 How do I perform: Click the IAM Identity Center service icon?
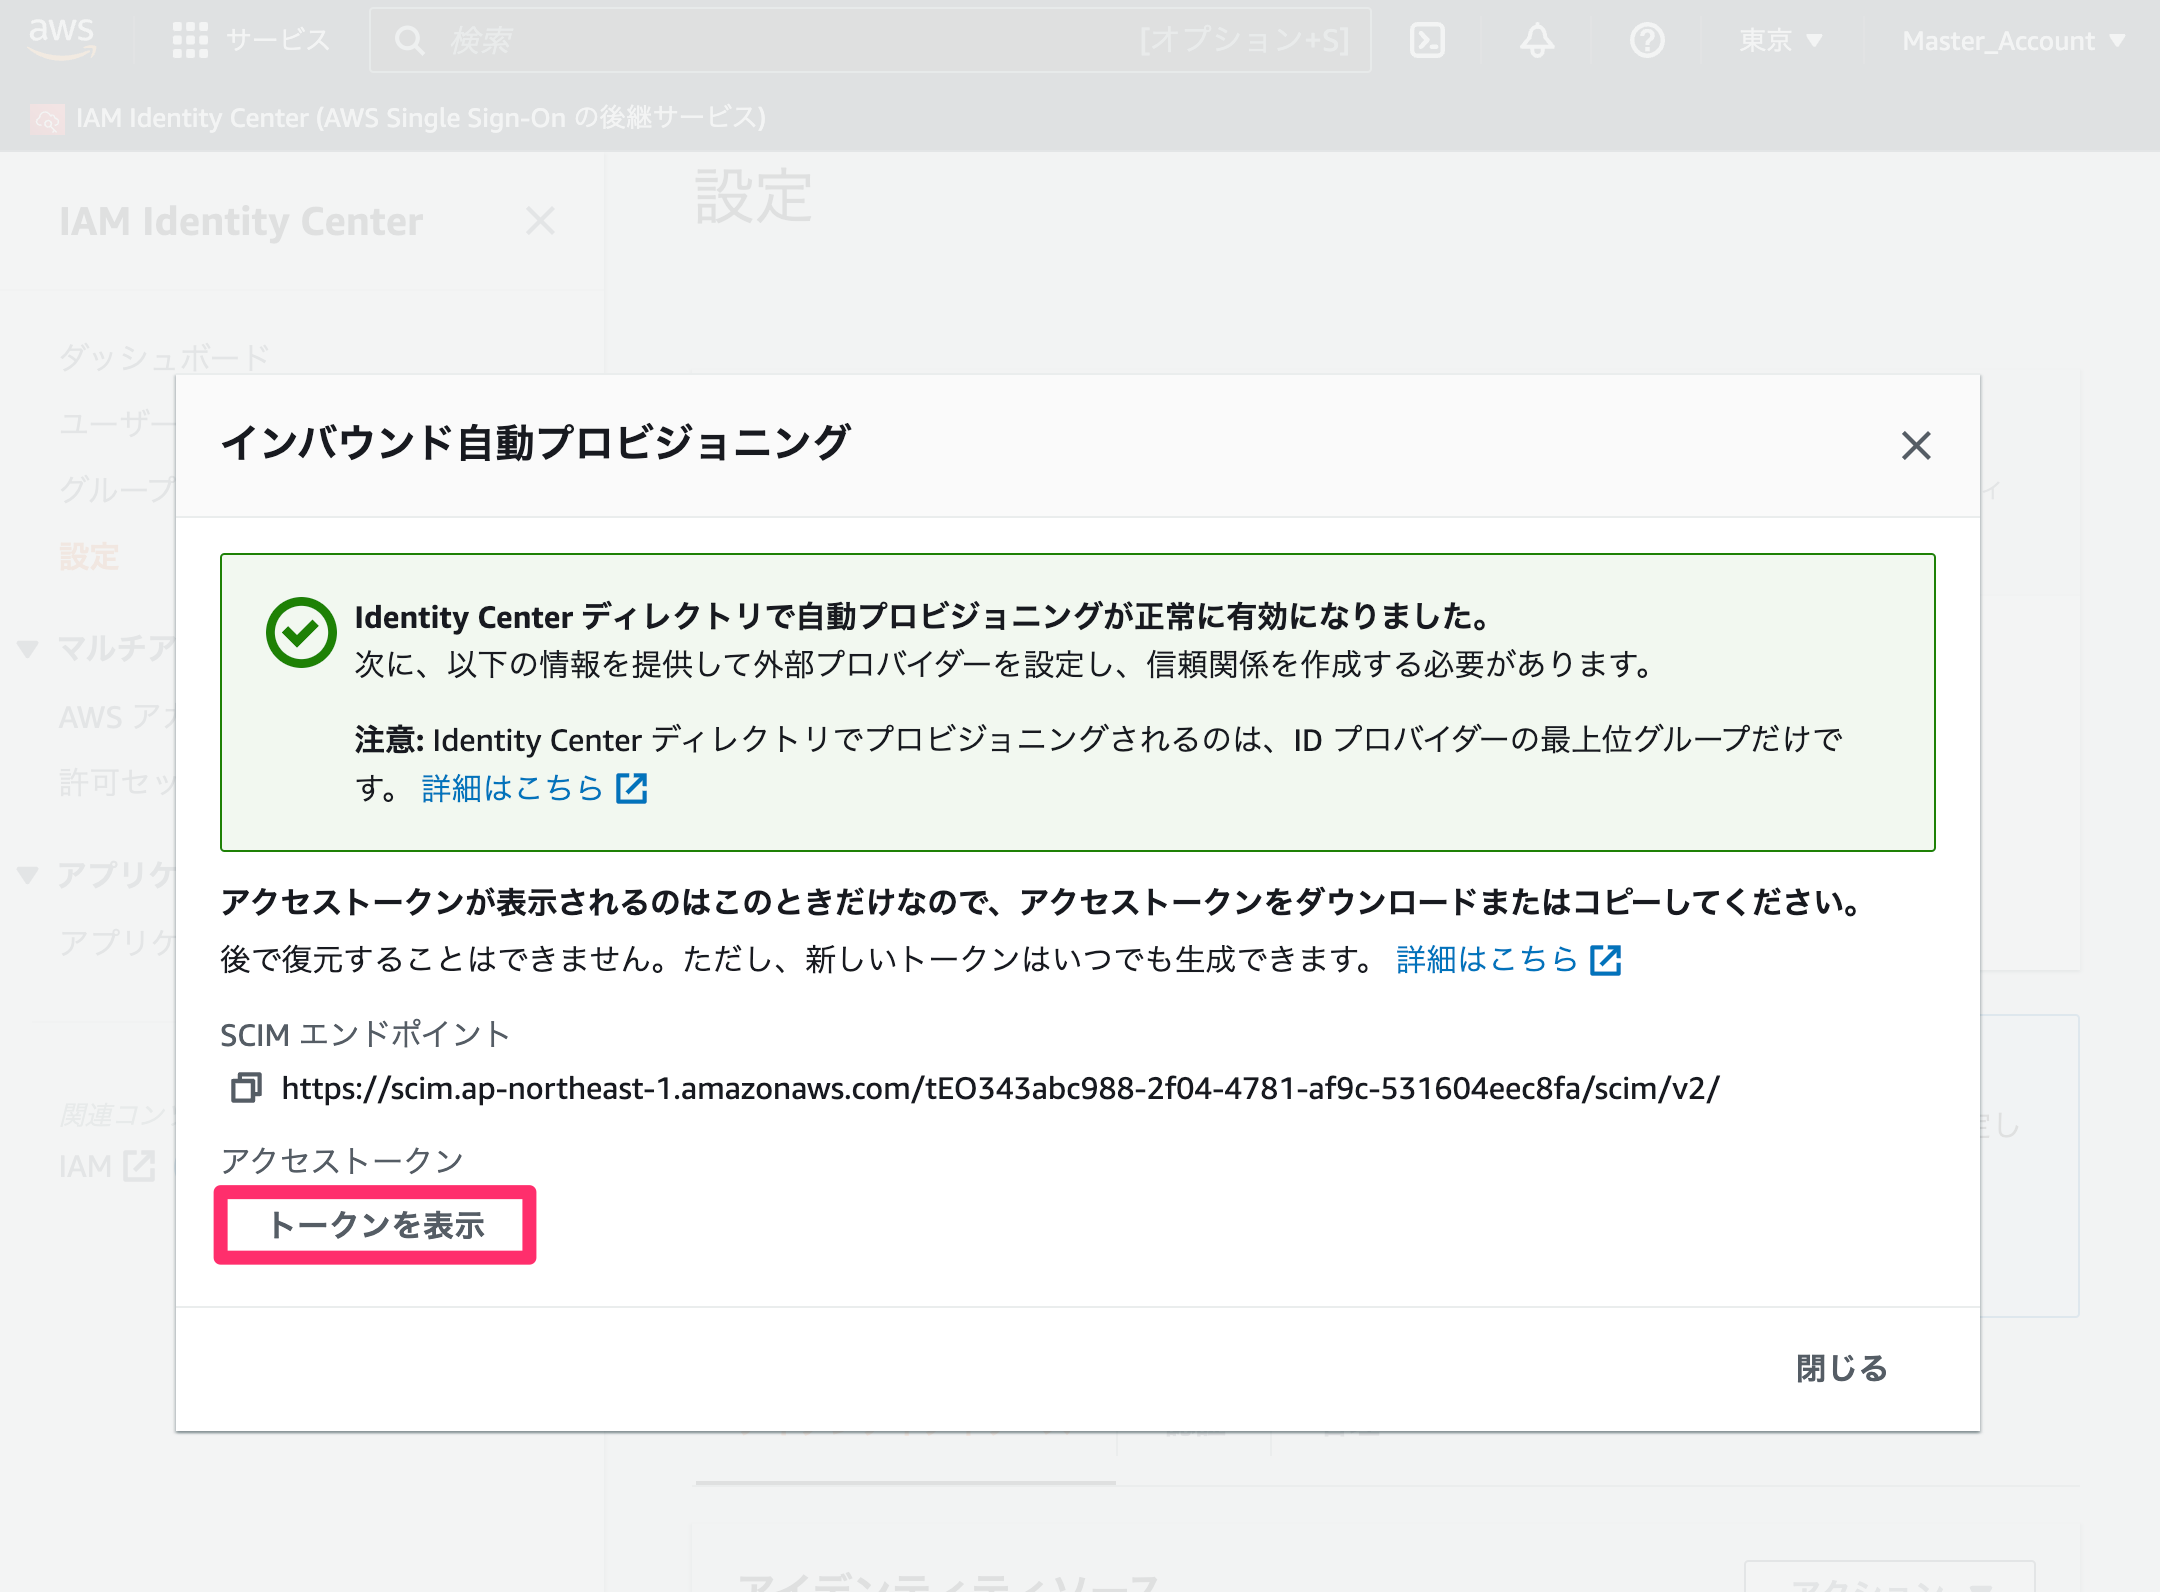click(47, 118)
